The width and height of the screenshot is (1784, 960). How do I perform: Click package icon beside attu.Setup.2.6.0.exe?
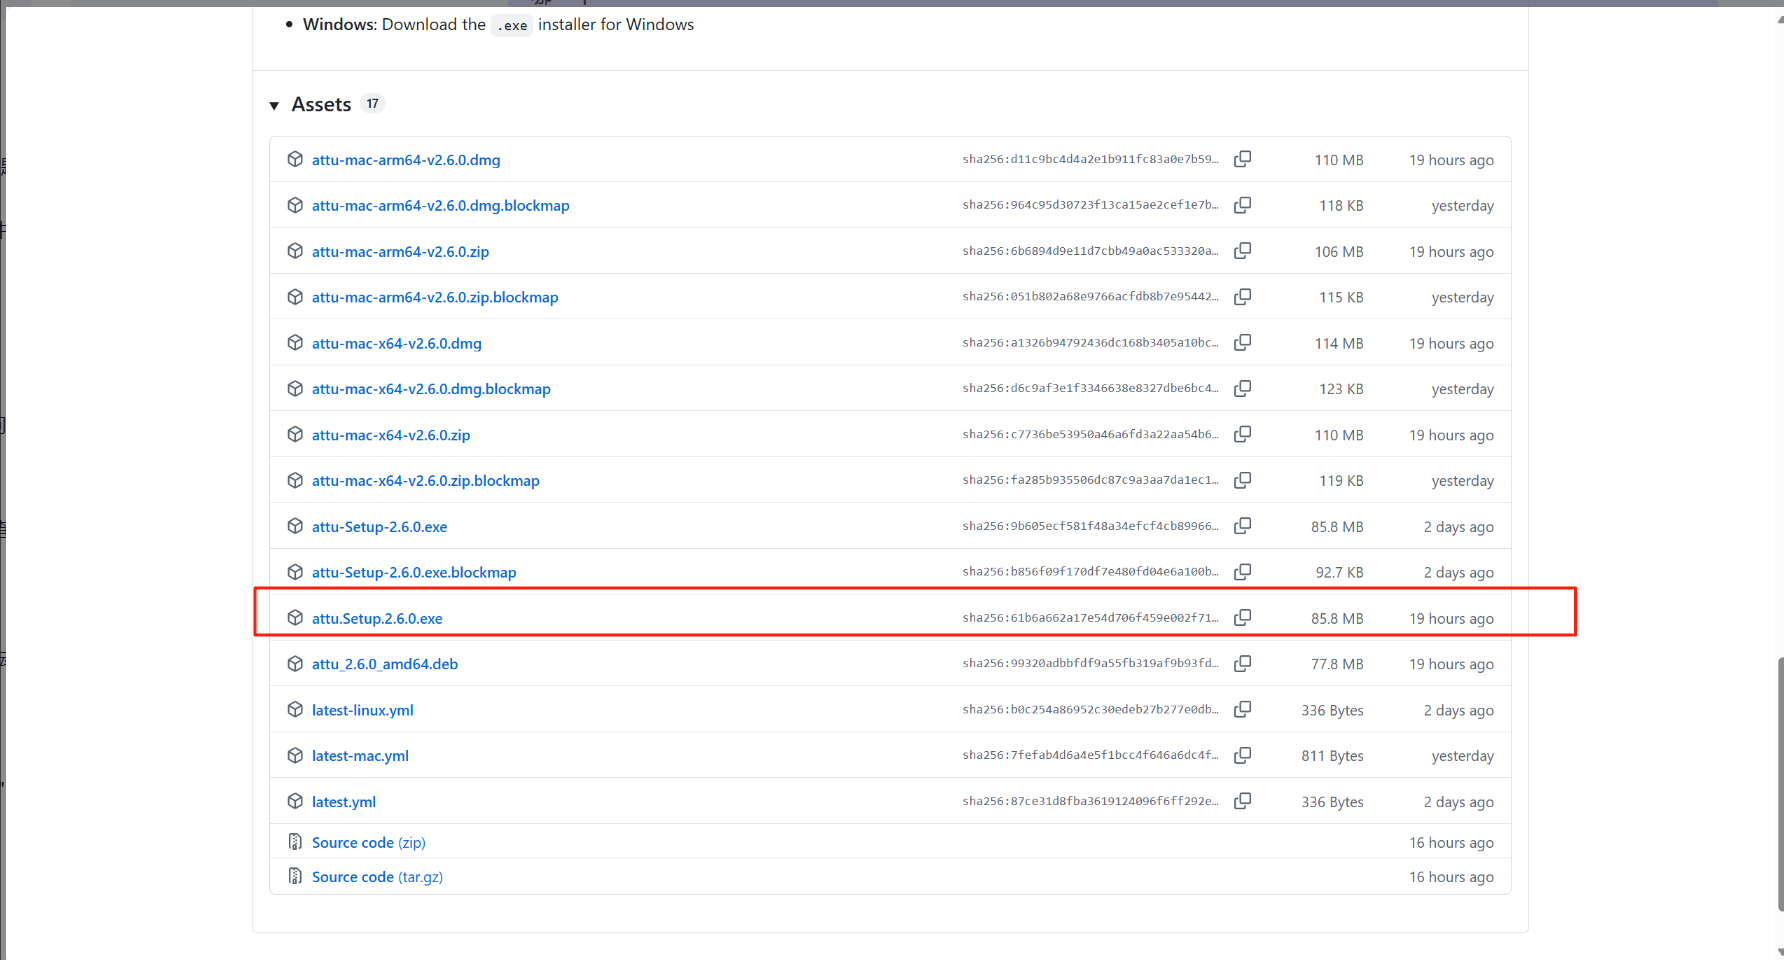pos(295,618)
